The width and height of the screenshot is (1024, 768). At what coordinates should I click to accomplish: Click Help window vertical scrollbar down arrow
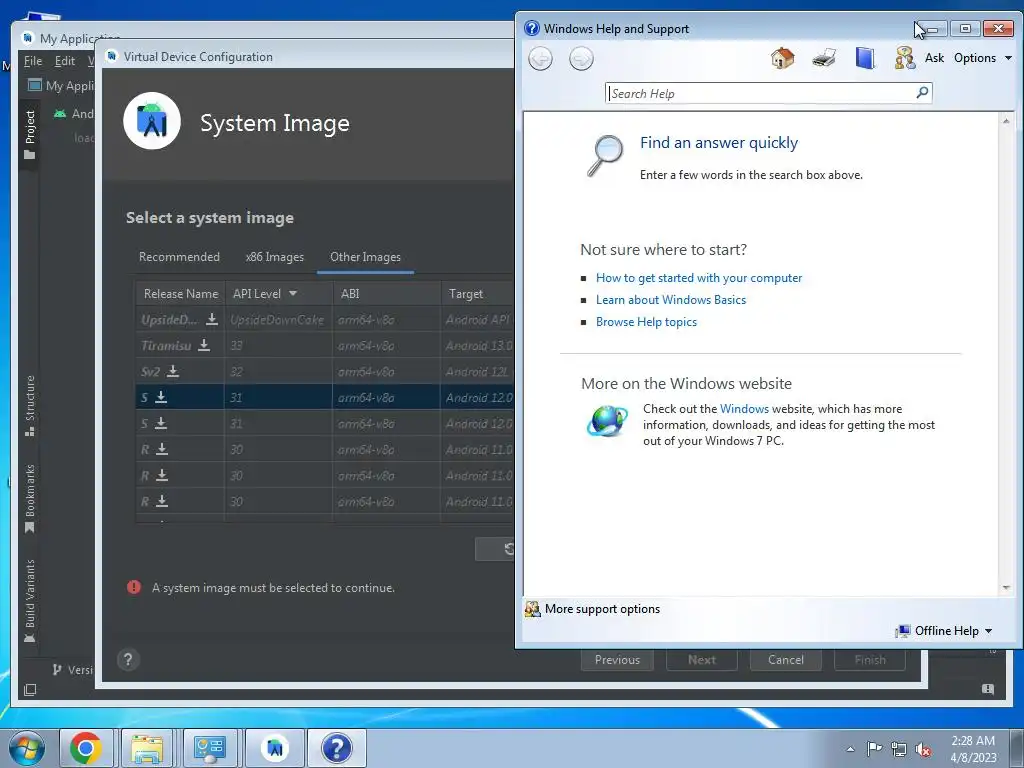click(x=1006, y=588)
